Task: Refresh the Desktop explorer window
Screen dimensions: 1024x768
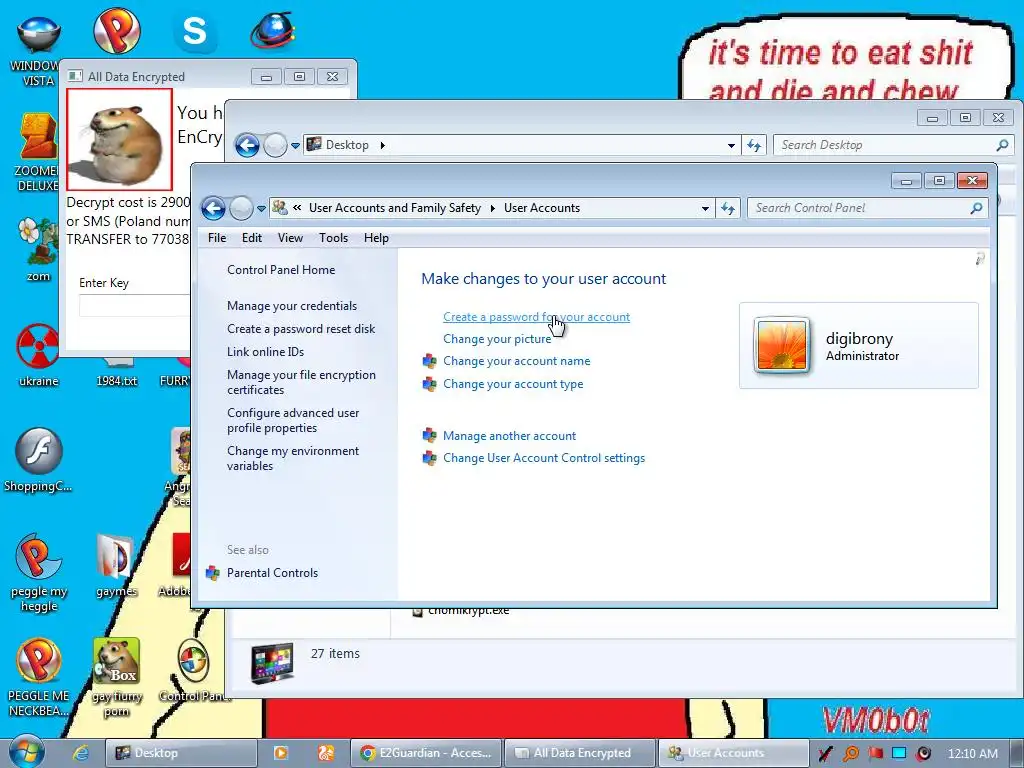Action: (754, 145)
